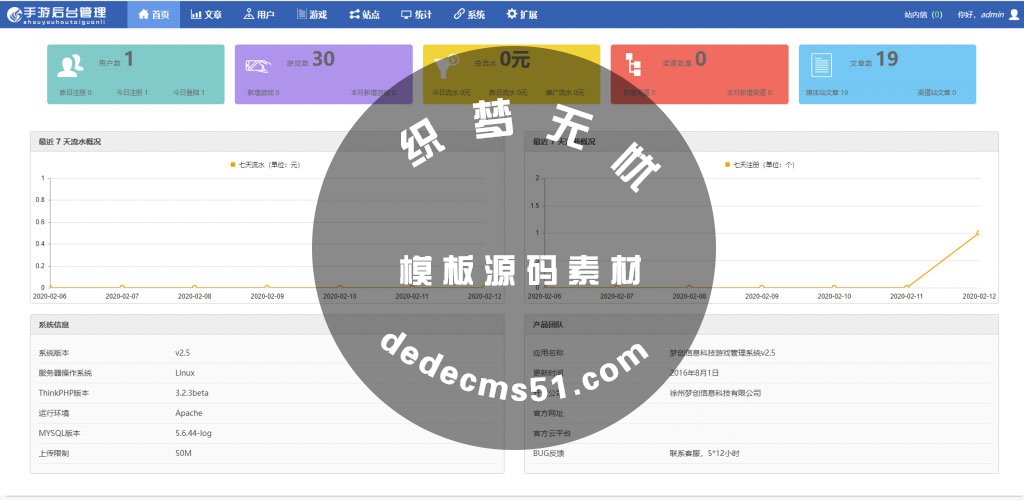Click 渠道站文章 0 in article card
1024x500 pixels.
click(x=936, y=93)
